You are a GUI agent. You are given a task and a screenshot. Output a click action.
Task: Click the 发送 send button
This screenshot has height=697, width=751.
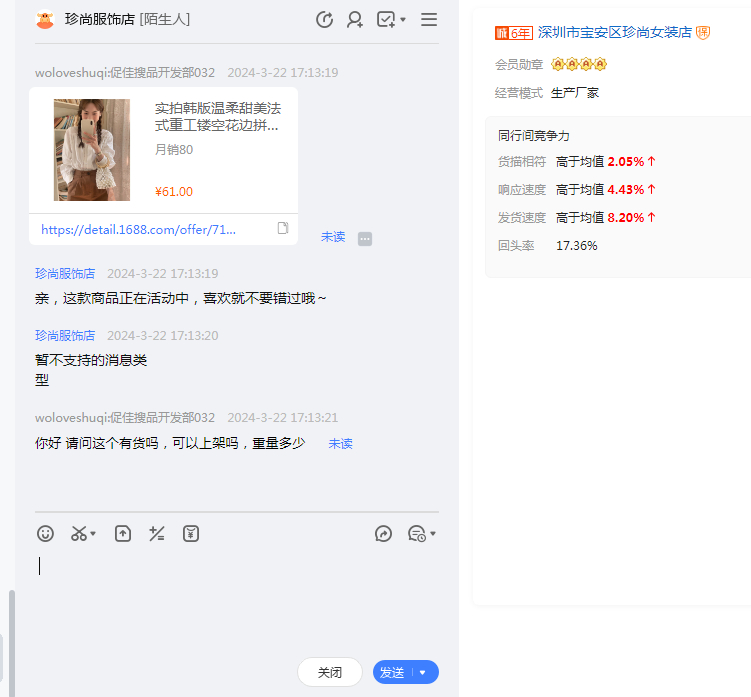pos(392,673)
